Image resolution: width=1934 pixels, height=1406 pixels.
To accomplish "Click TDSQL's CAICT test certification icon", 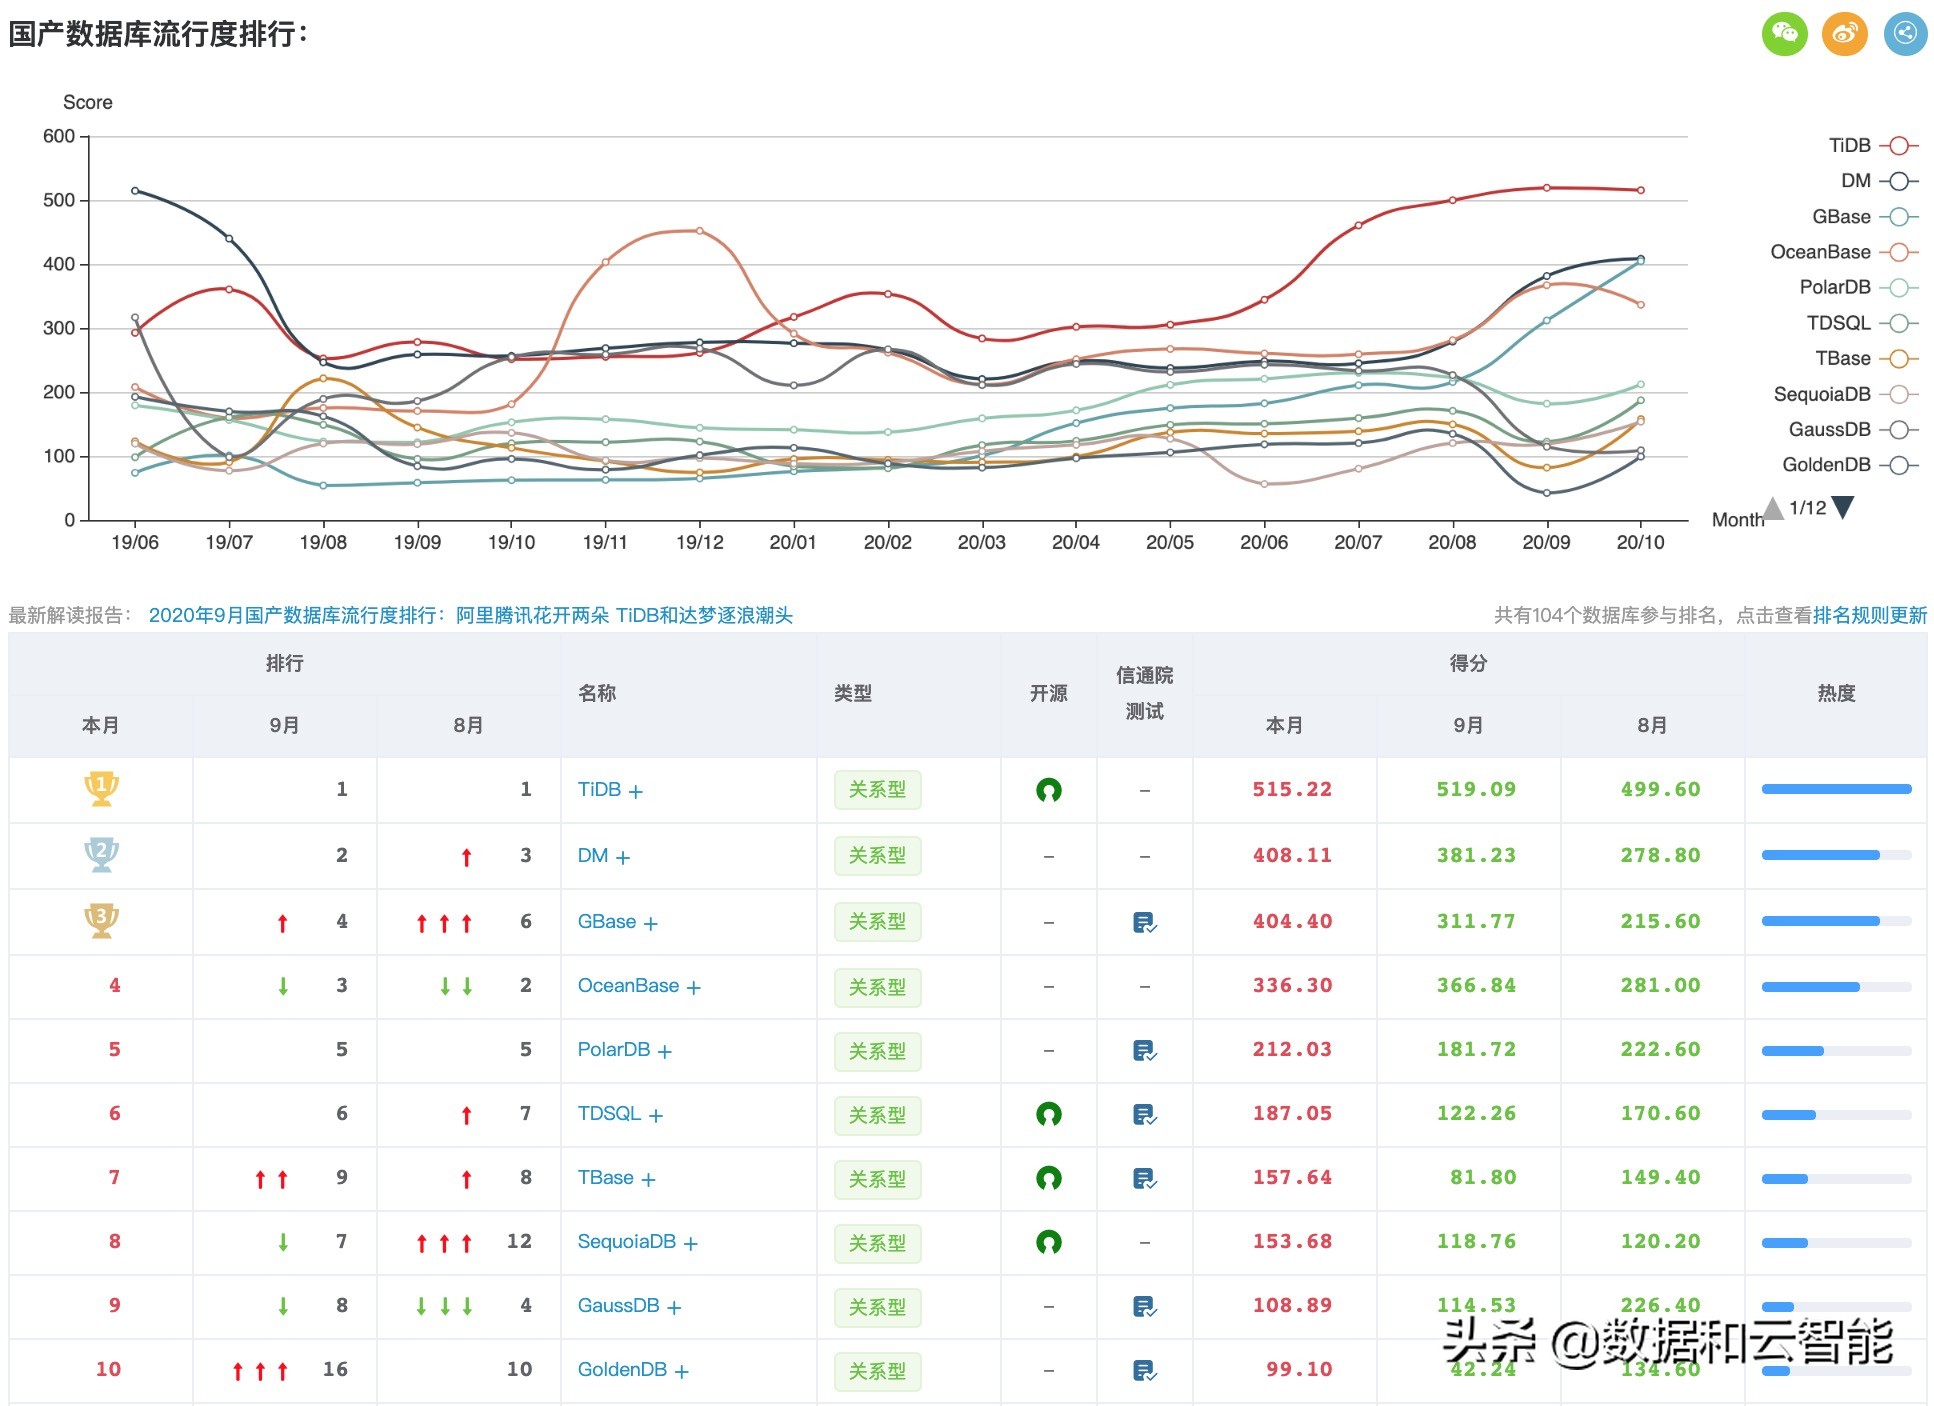I will 1144,1114.
